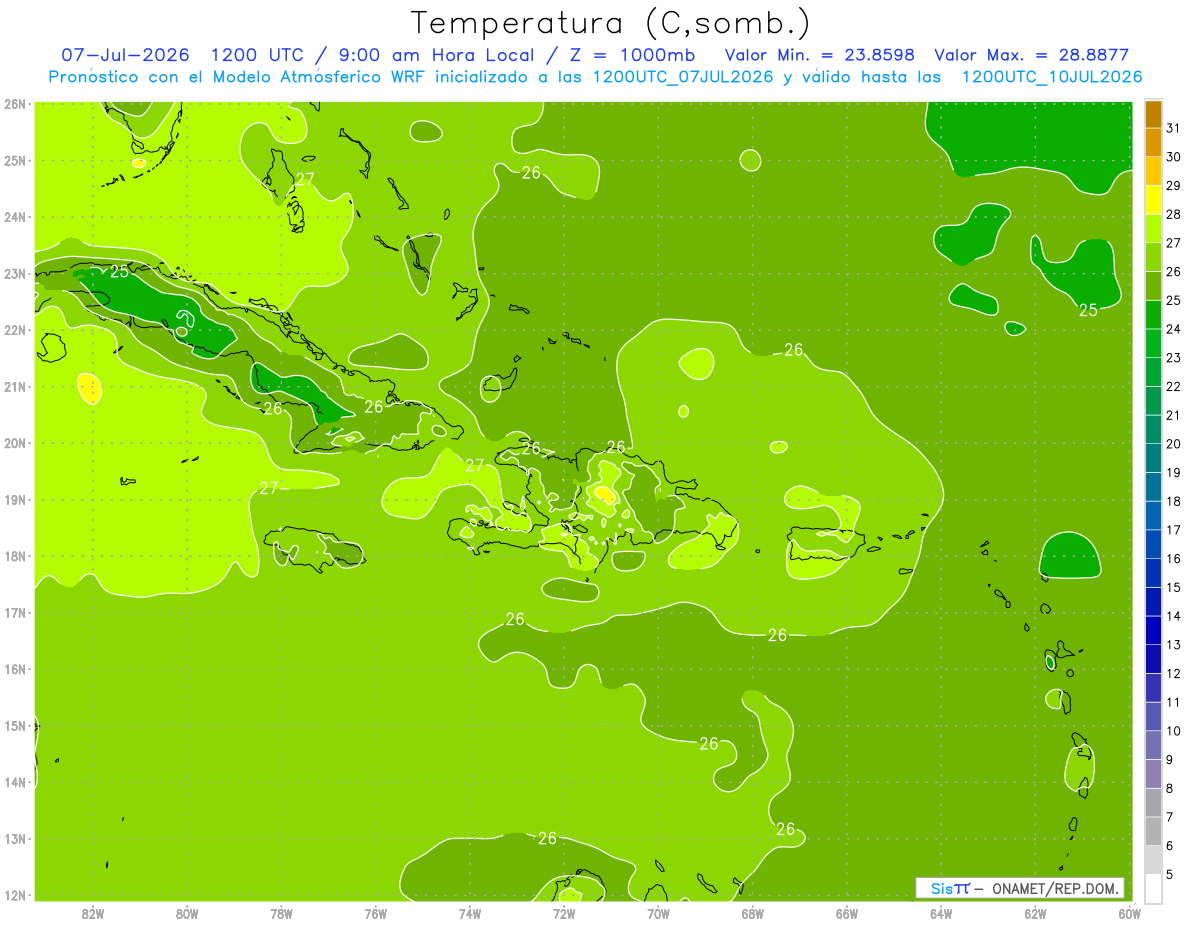
Task: Click the blue legend swatch between 13 and 14
Action: pos(1153,631)
